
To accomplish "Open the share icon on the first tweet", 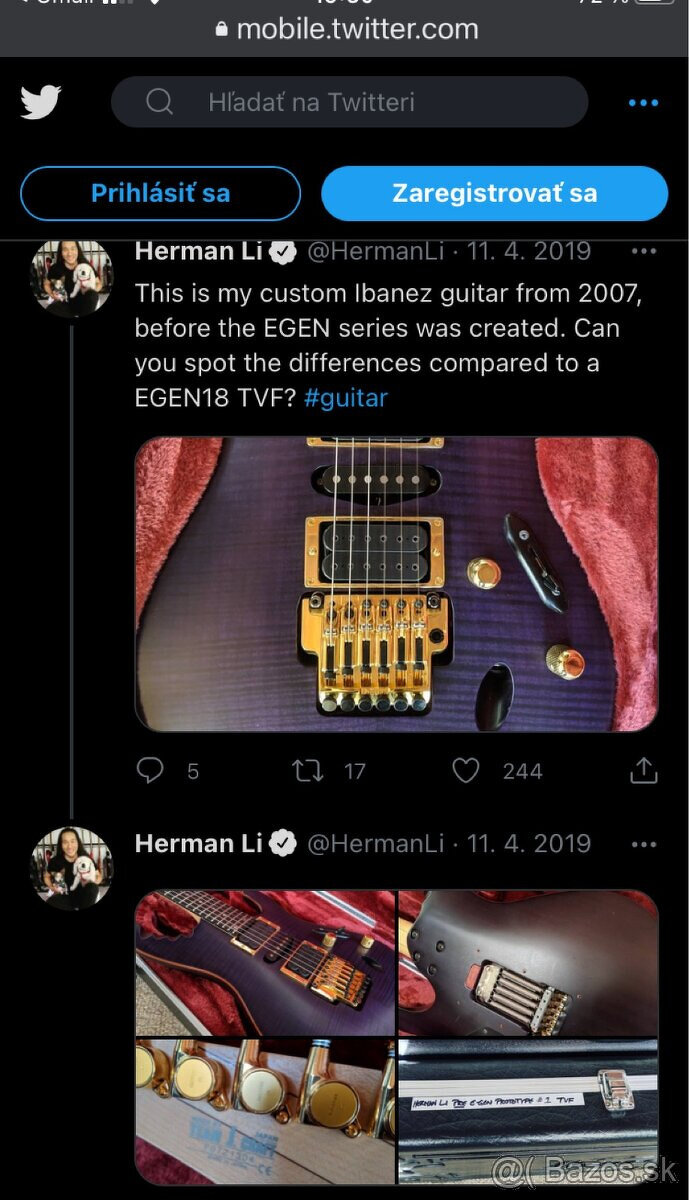I will (644, 770).
